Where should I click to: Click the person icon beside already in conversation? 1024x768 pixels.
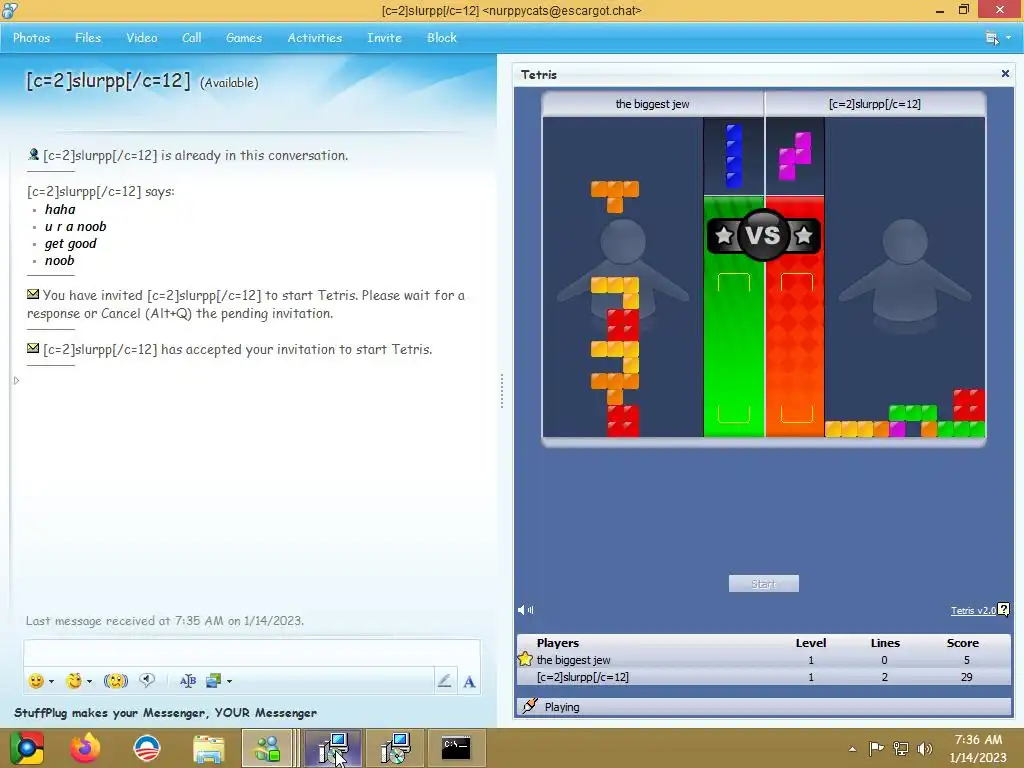coord(33,155)
